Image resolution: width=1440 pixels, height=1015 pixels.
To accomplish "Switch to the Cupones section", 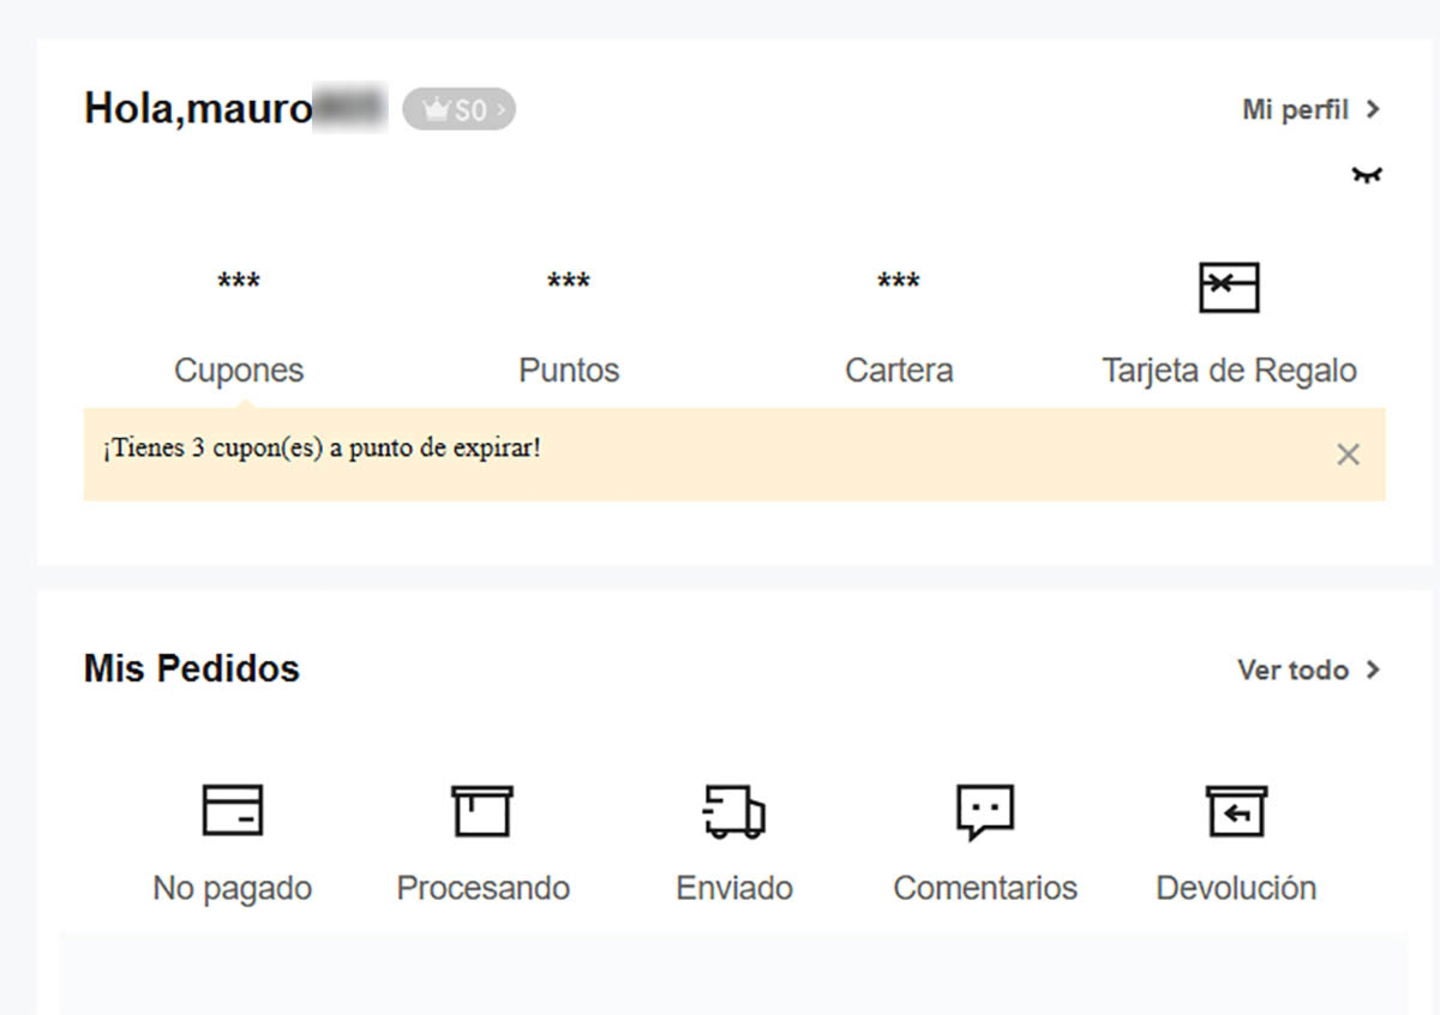I will [239, 370].
